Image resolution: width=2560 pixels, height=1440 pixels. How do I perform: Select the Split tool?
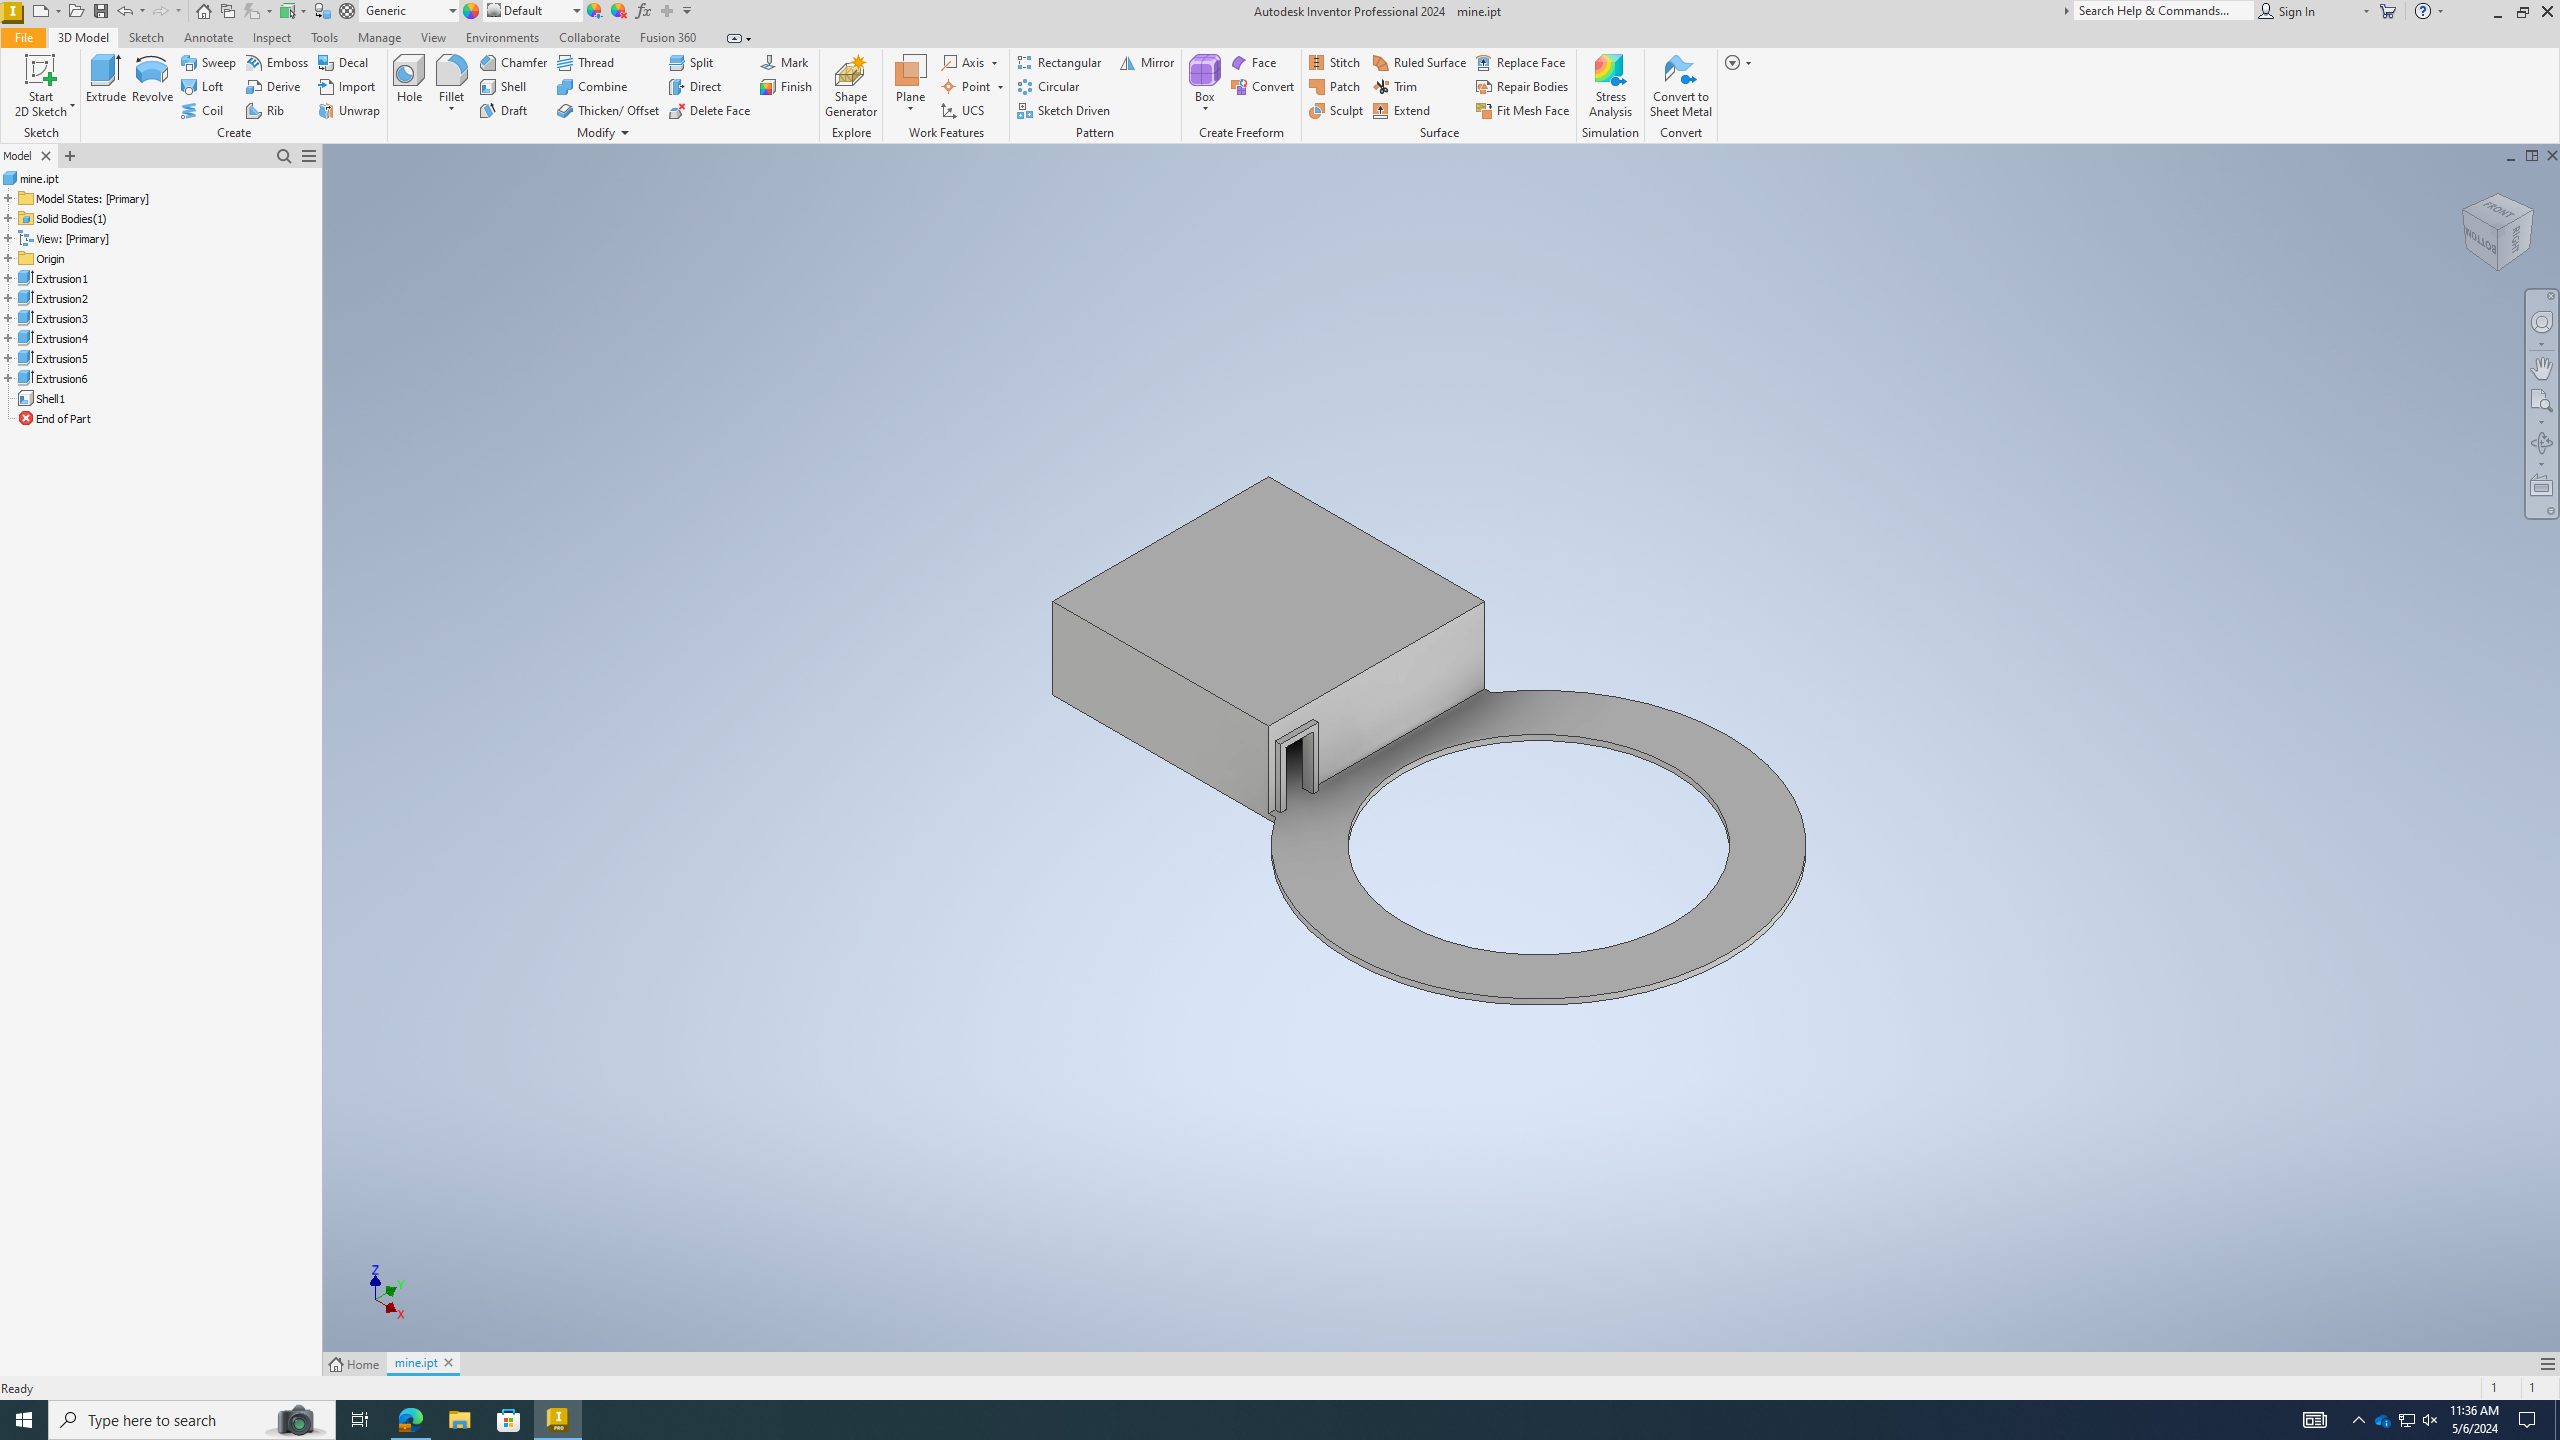691,62
